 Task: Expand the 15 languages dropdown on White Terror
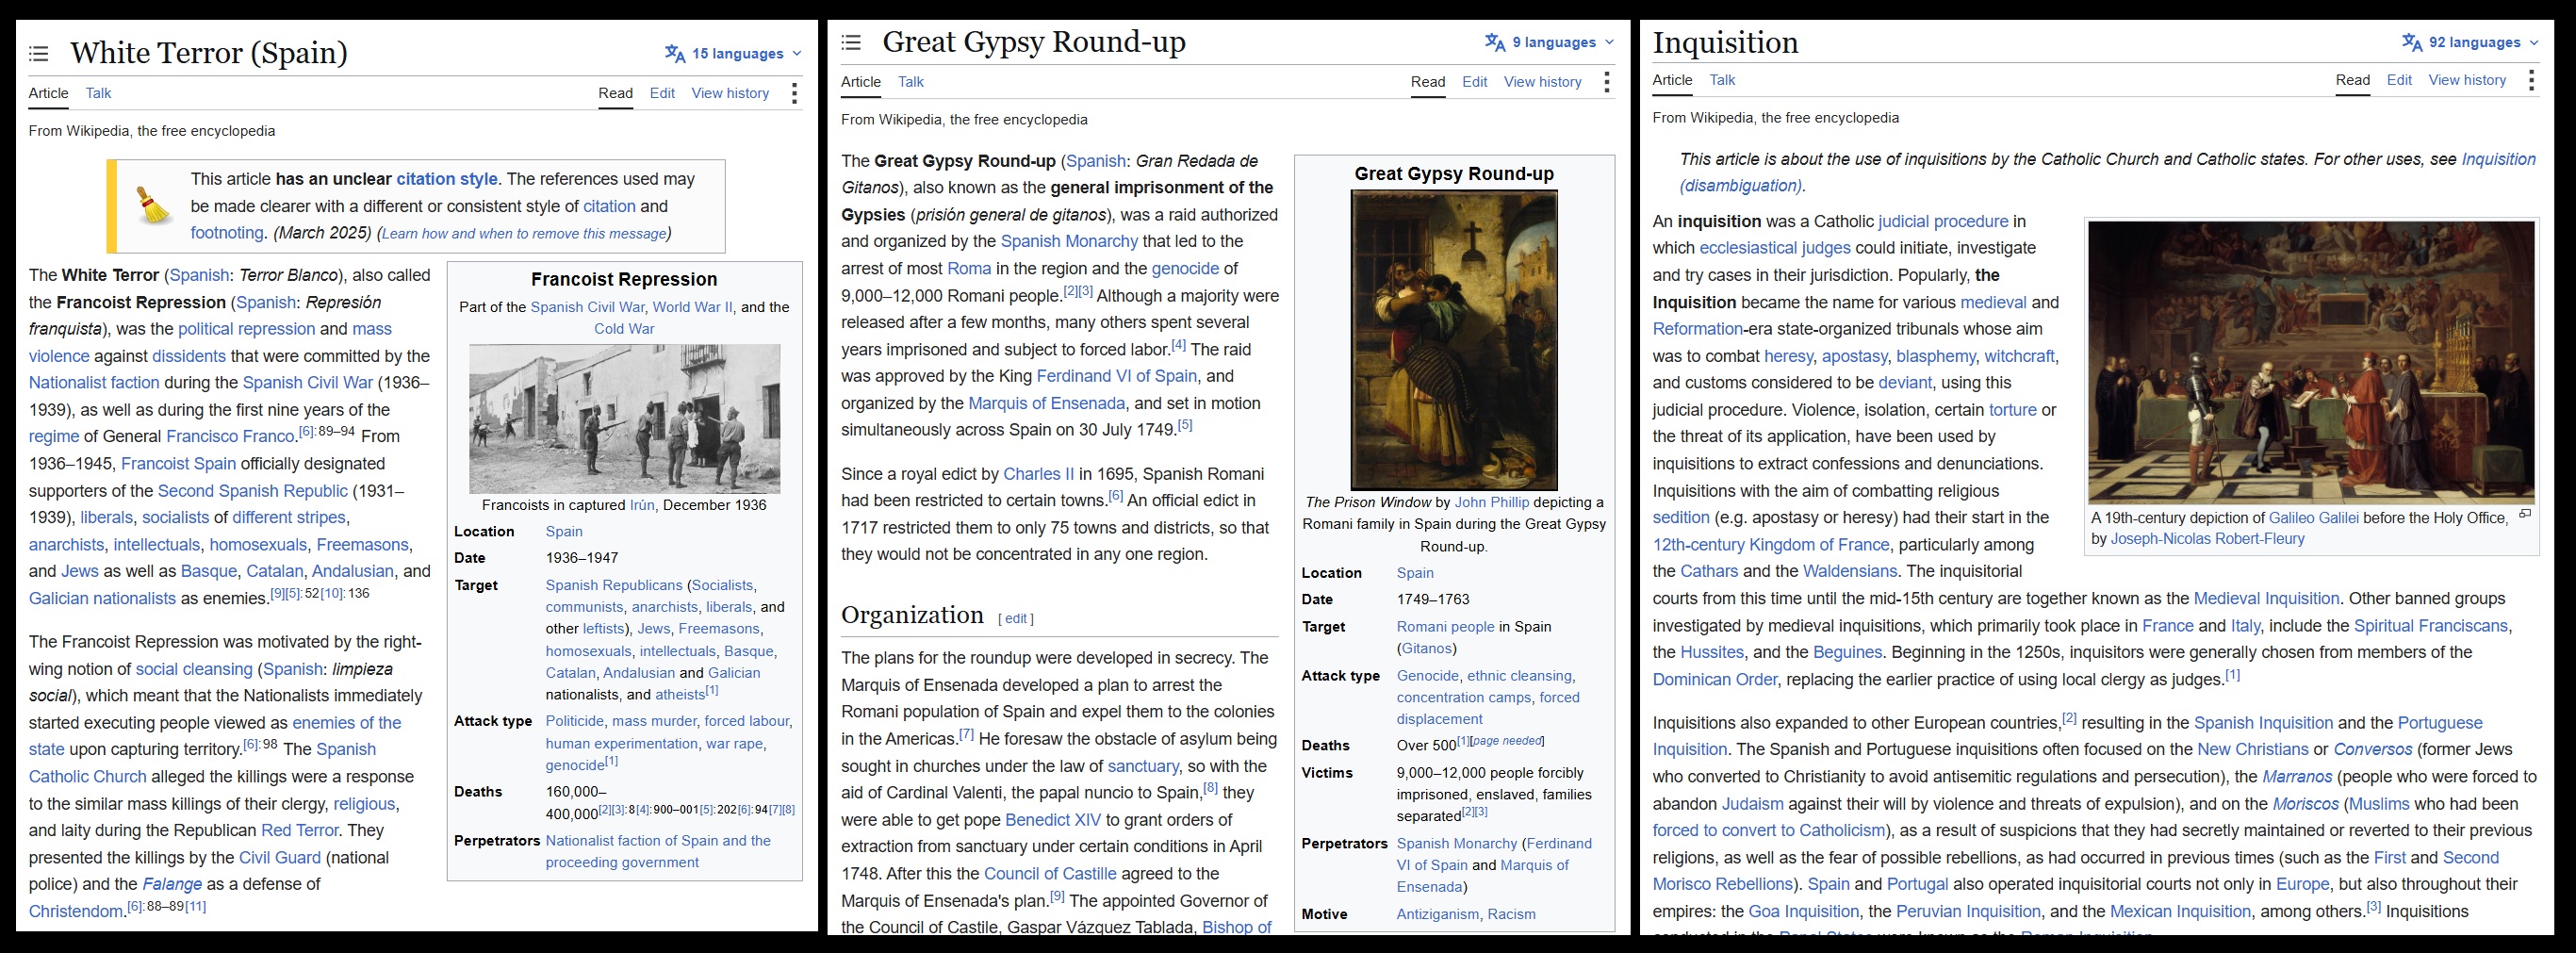[x=733, y=54]
